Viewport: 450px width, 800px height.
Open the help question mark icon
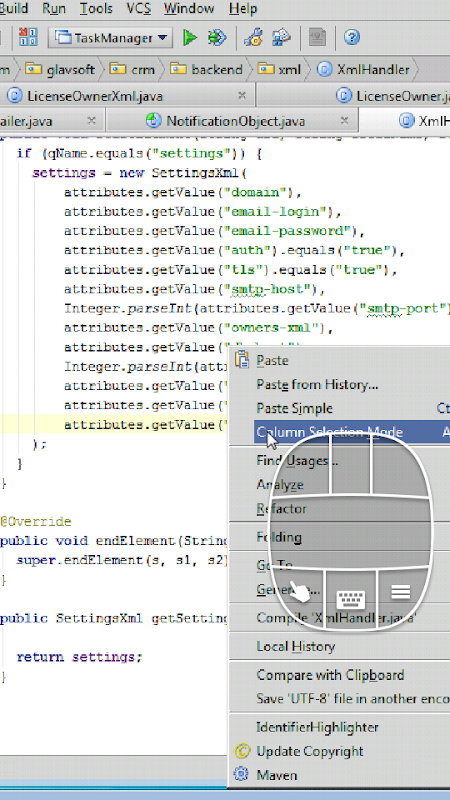pyautogui.click(x=352, y=37)
